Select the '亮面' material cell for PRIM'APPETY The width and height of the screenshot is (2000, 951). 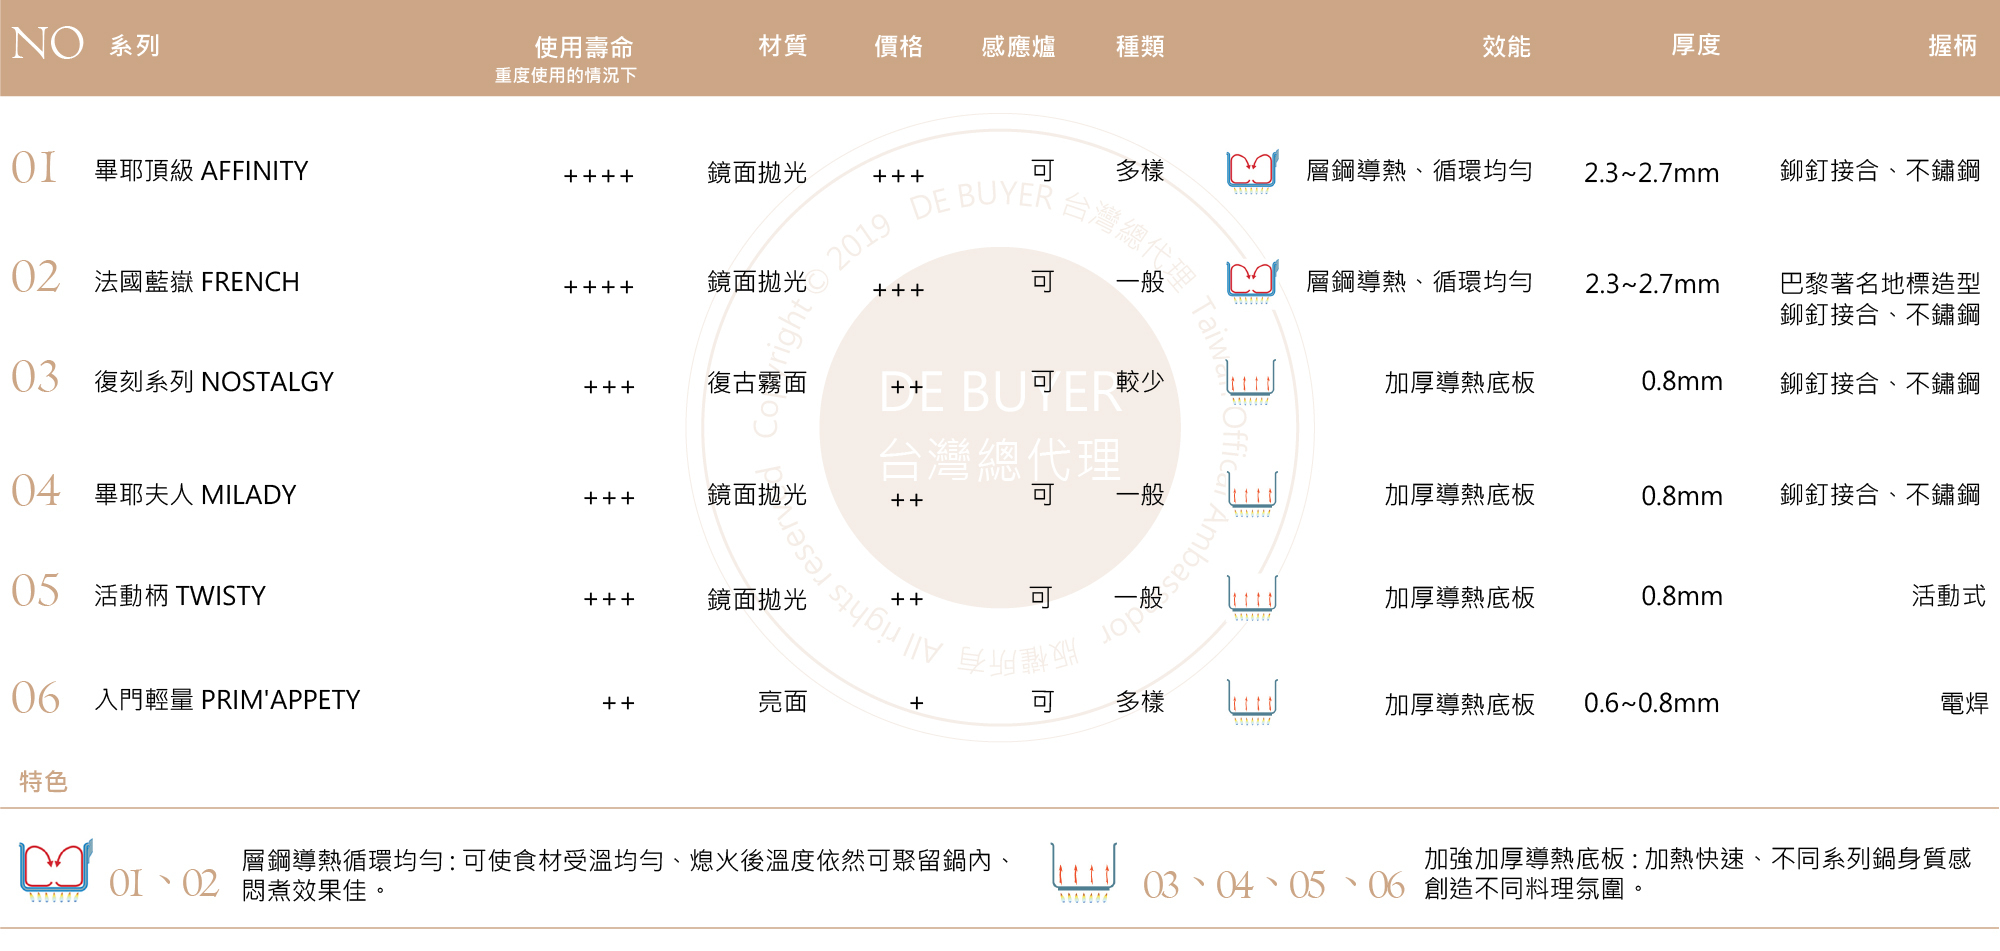pos(782,702)
